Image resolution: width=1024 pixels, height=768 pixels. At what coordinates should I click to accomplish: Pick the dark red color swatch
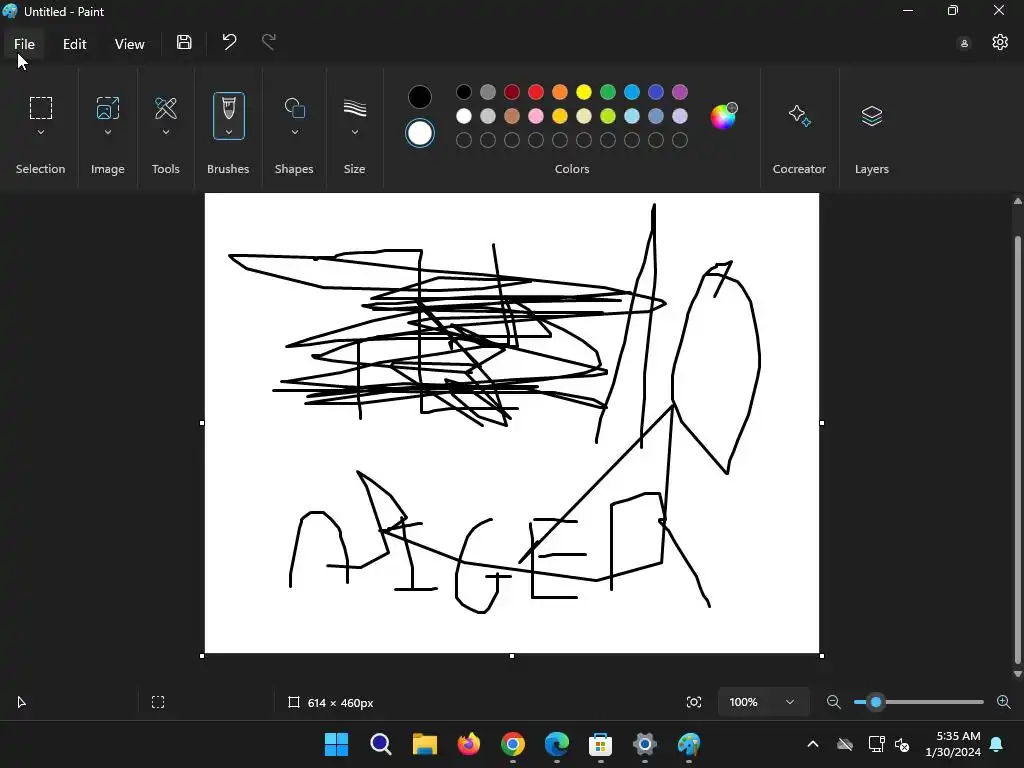click(512, 92)
